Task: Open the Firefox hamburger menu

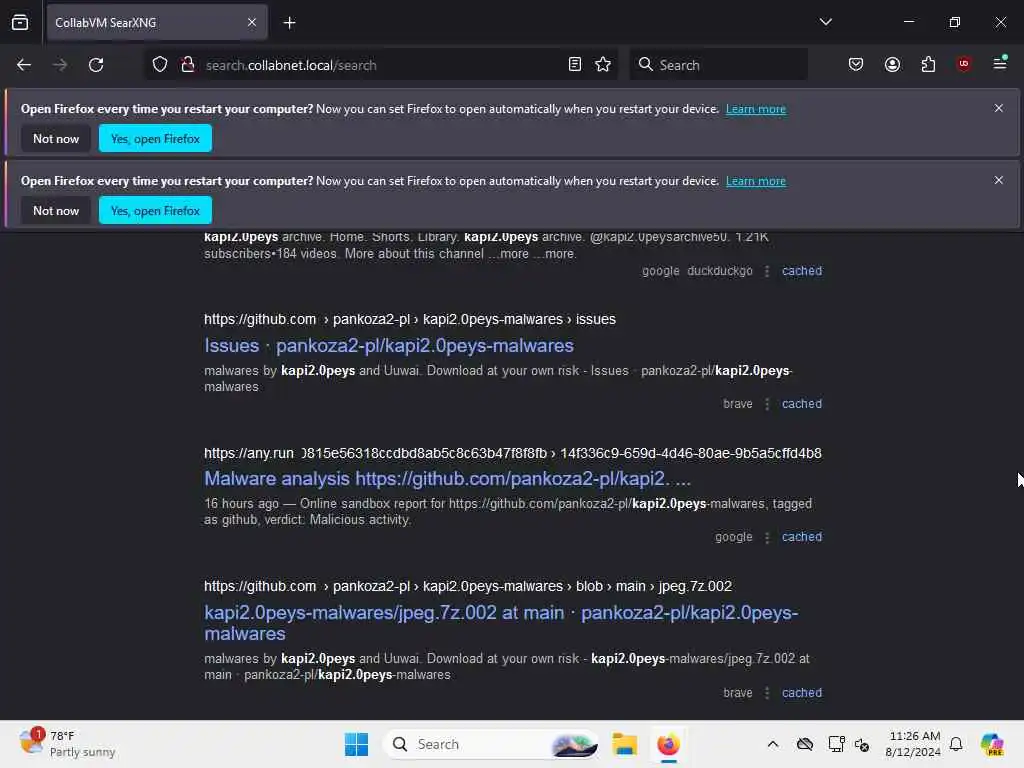Action: 1000,63
